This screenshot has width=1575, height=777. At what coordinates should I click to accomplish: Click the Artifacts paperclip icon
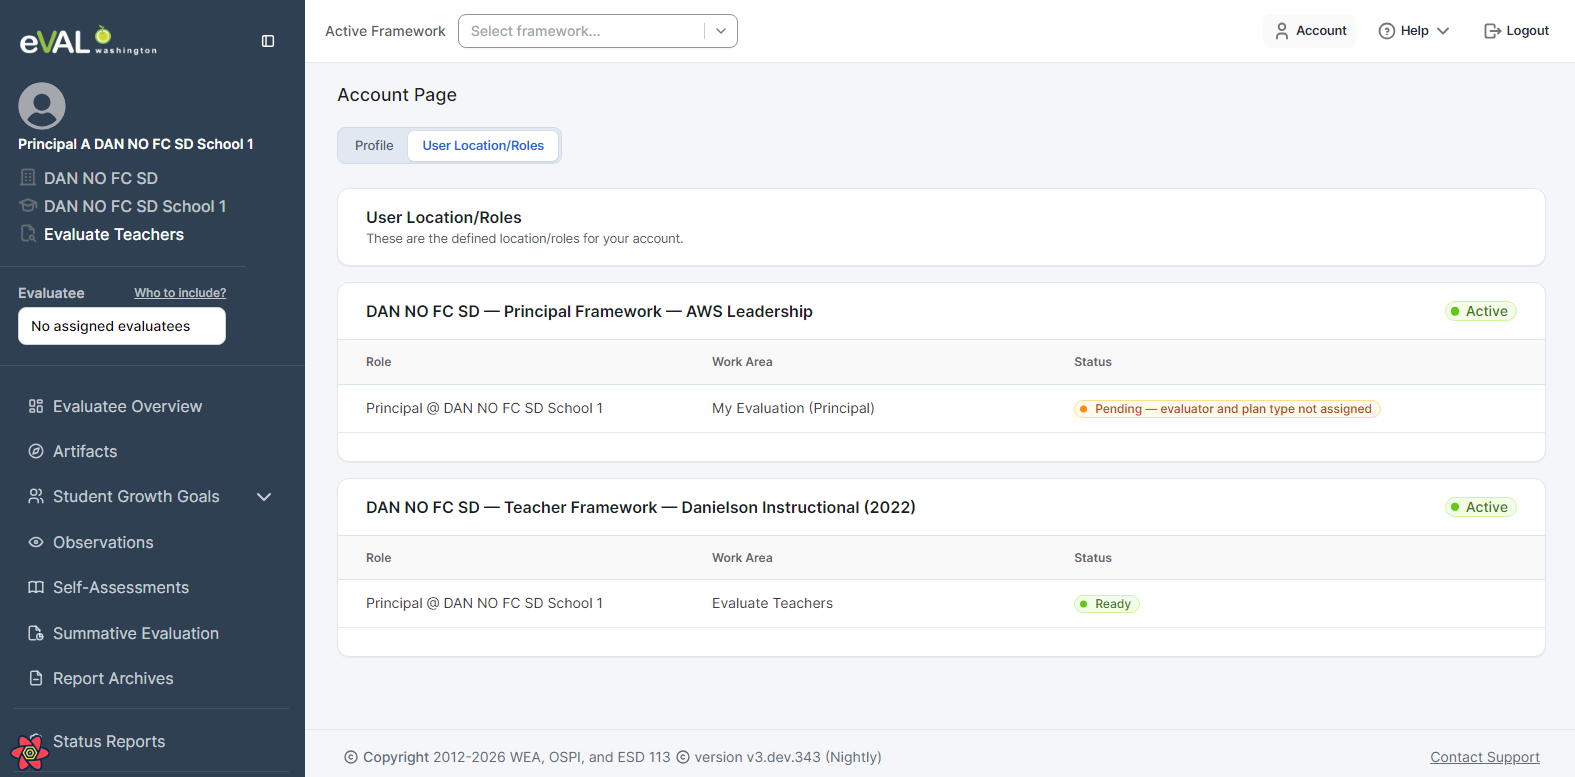pyautogui.click(x=36, y=451)
